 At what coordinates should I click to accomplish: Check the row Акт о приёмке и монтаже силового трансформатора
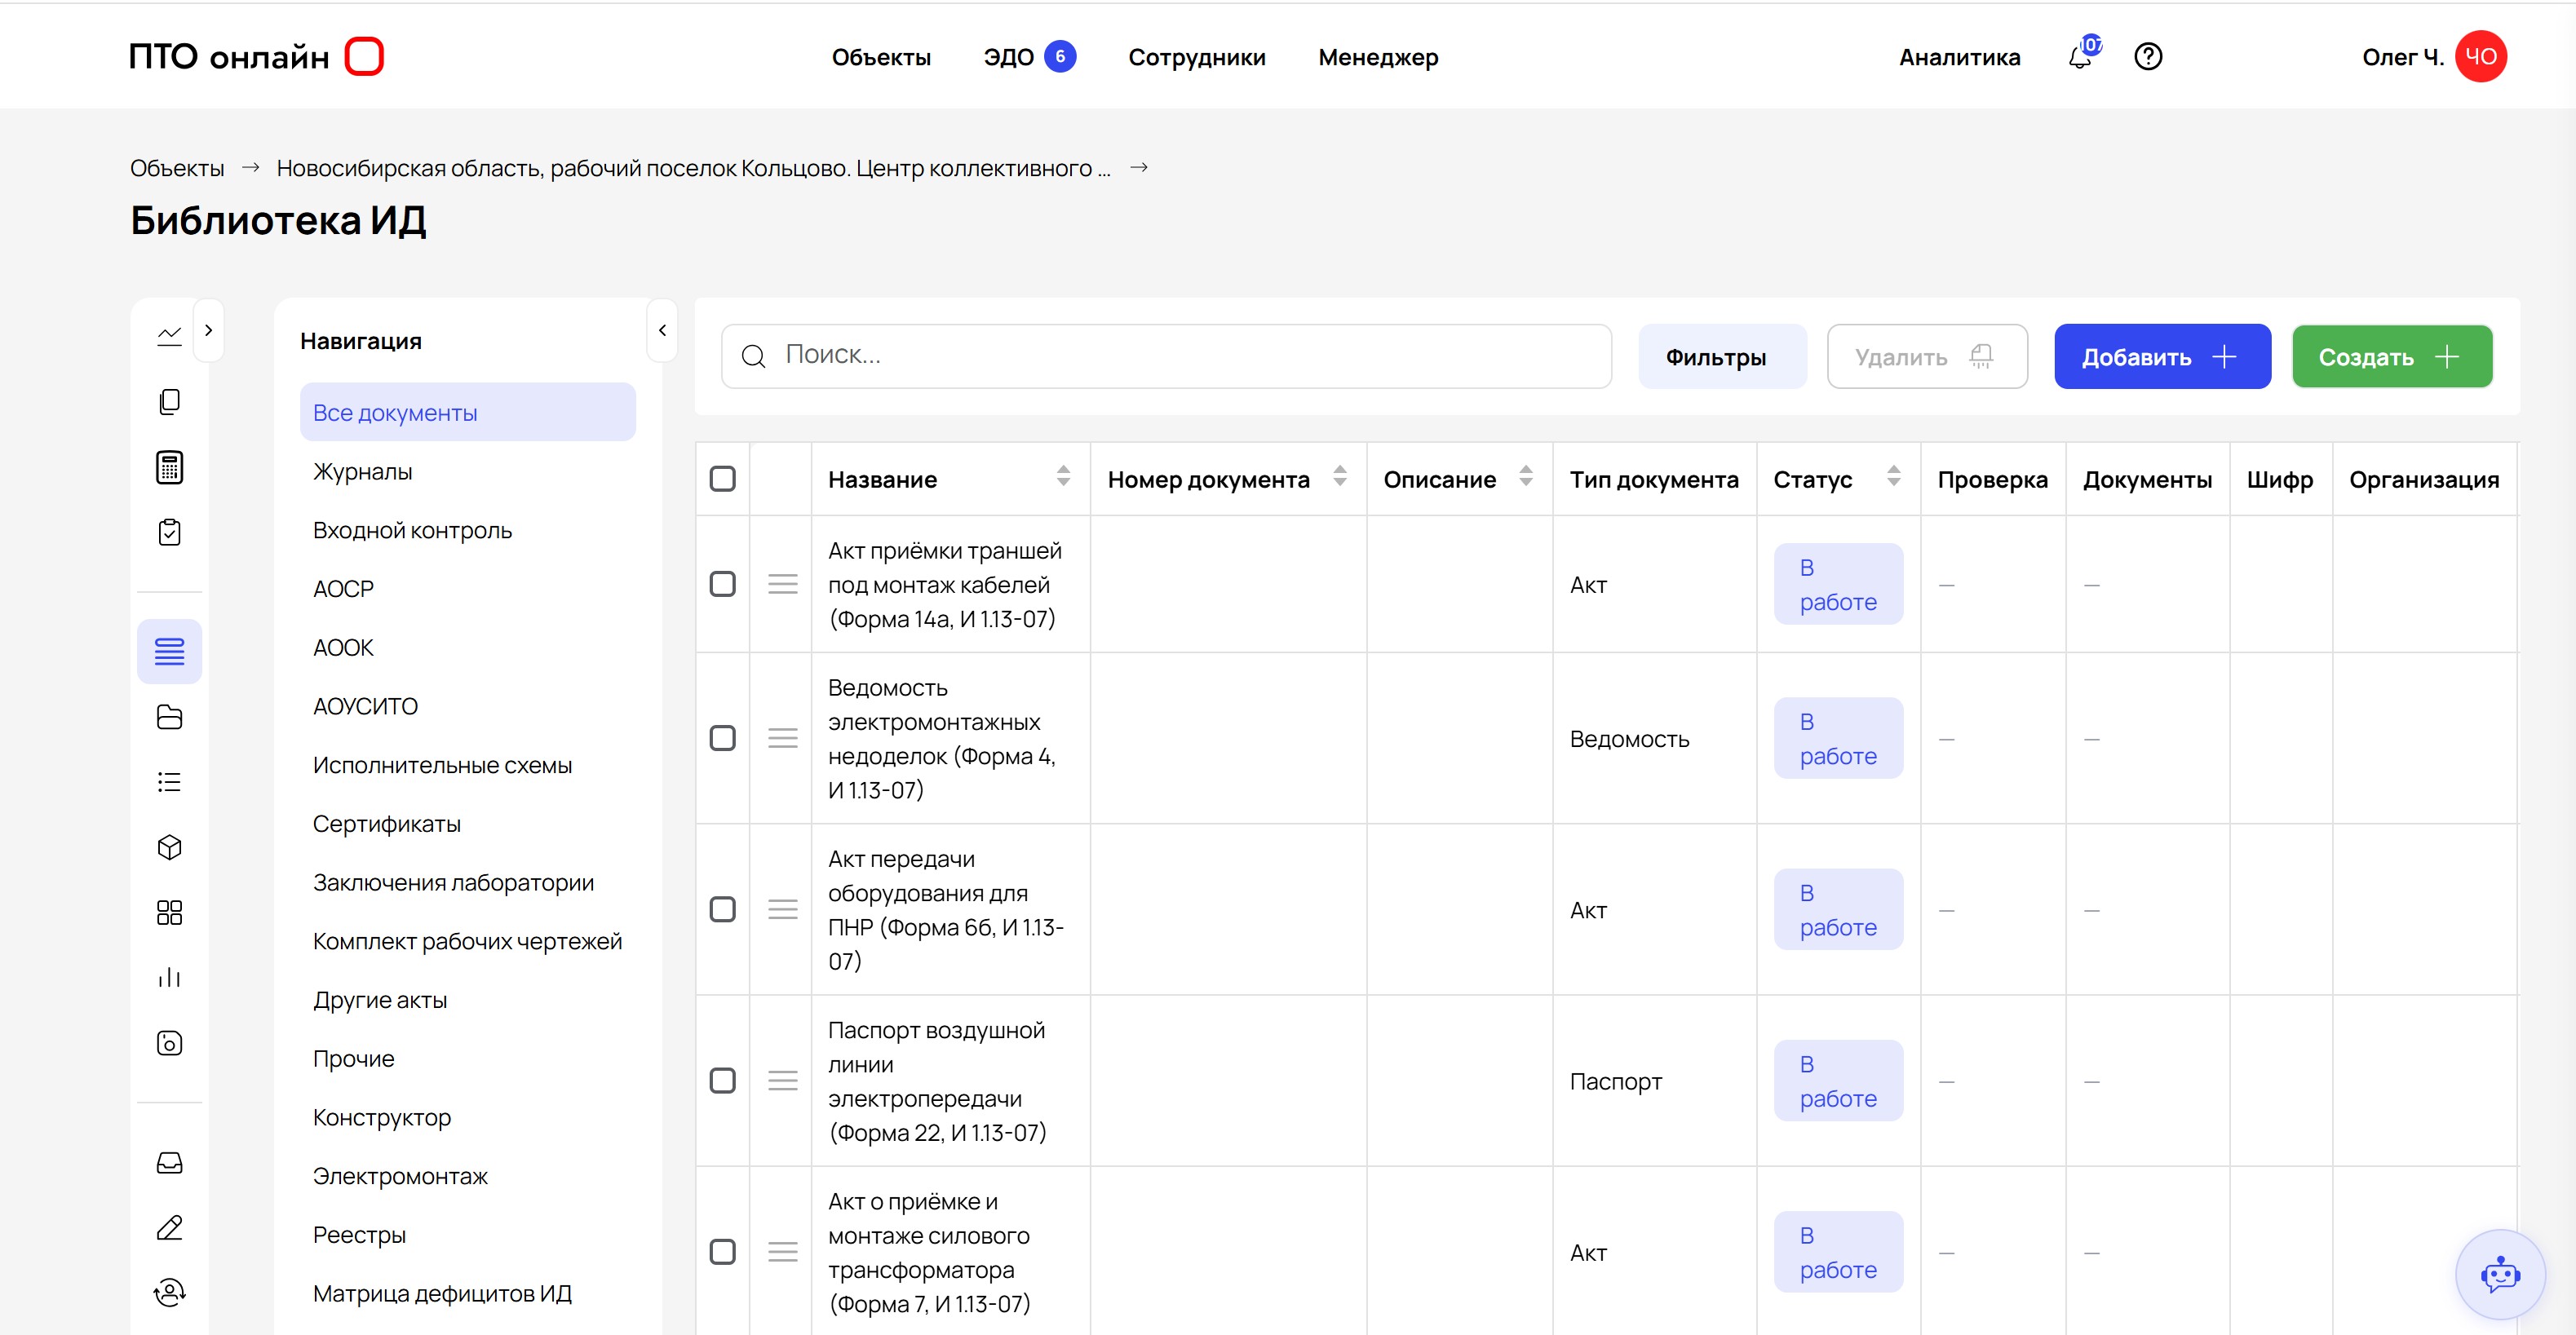point(722,1252)
